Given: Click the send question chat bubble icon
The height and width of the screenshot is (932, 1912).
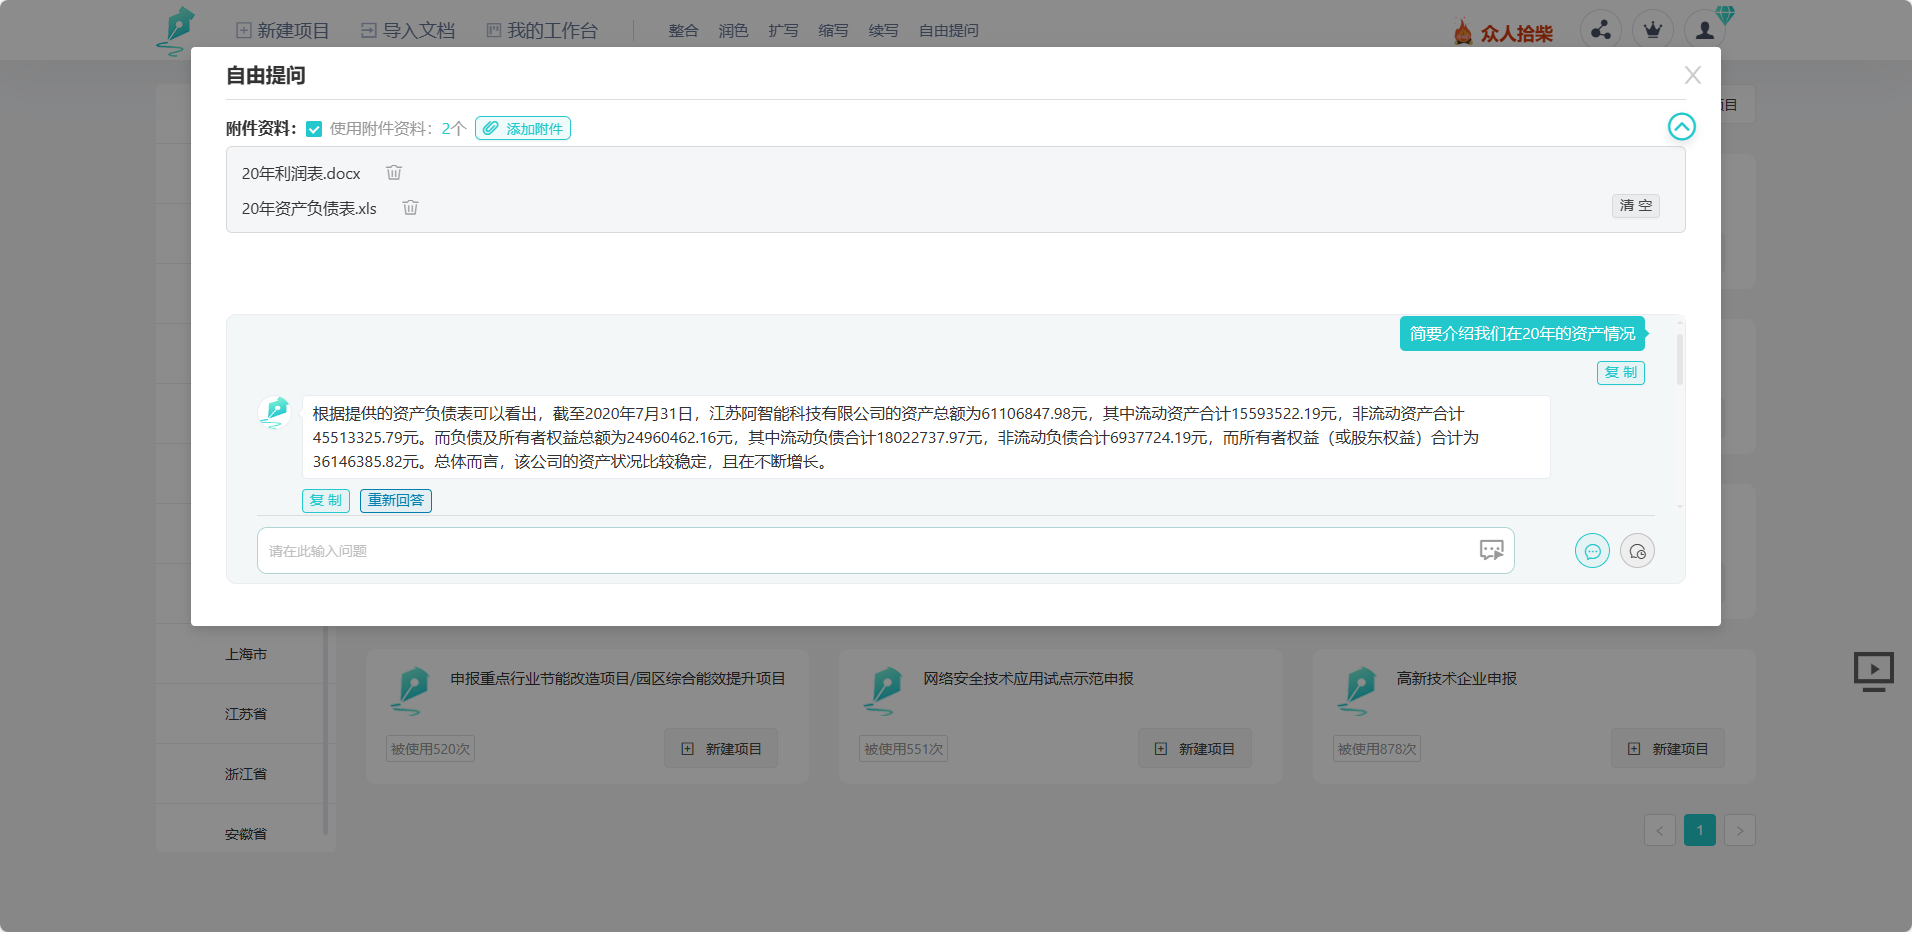Looking at the screenshot, I should (x=1592, y=550).
